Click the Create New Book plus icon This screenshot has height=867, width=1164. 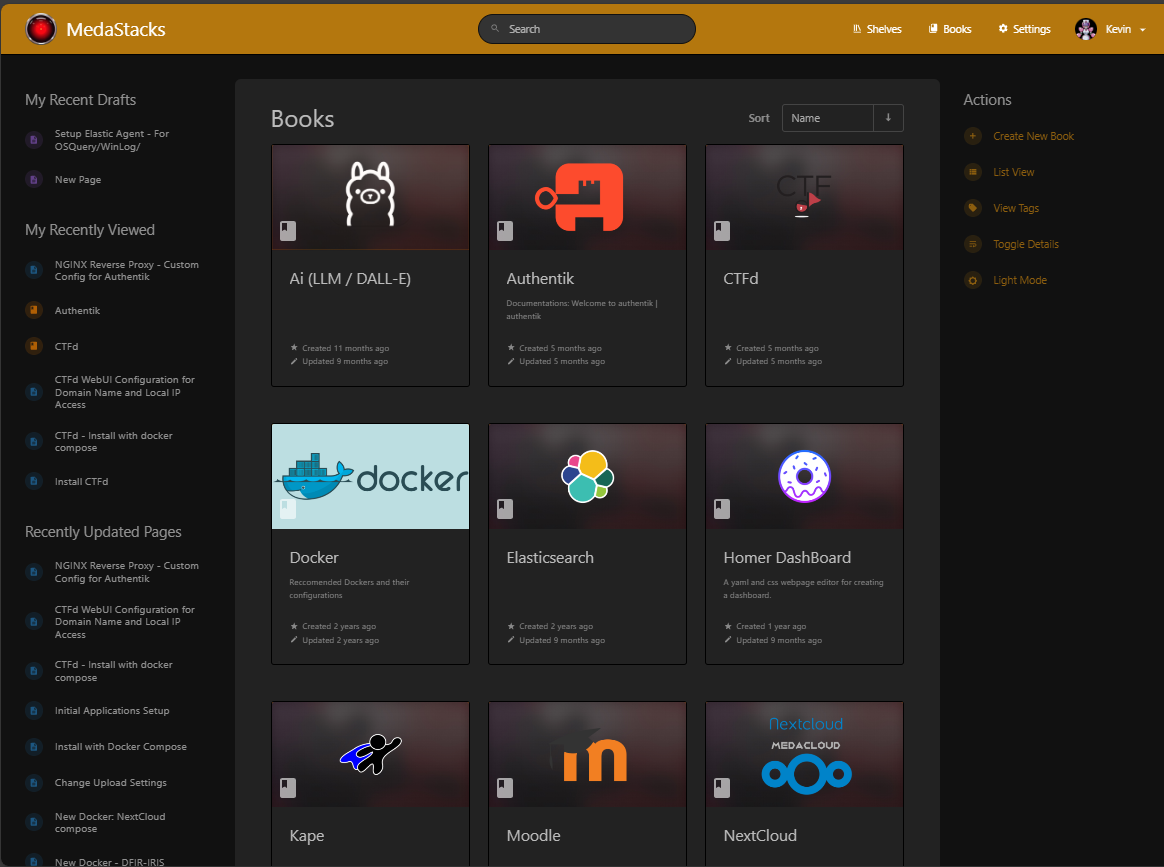[973, 136]
